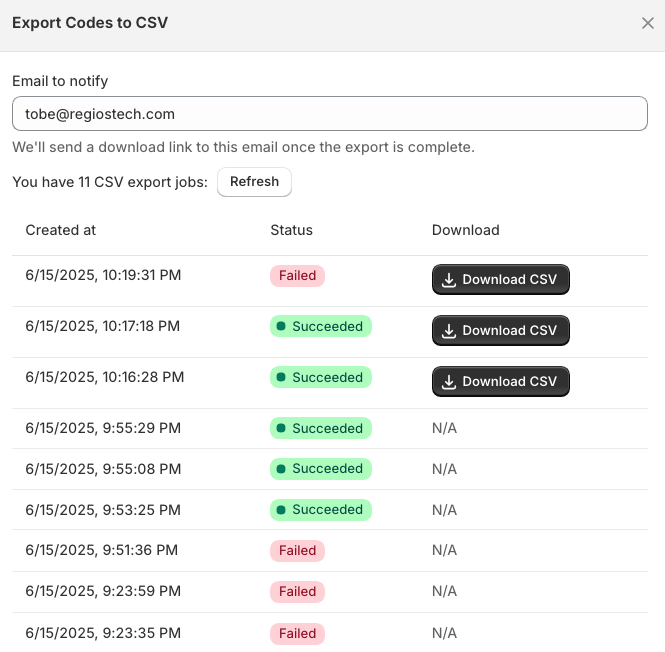
Task: Select the 6/15/2025, 9:55:08 PM timestamp
Action: click(103, 469)
